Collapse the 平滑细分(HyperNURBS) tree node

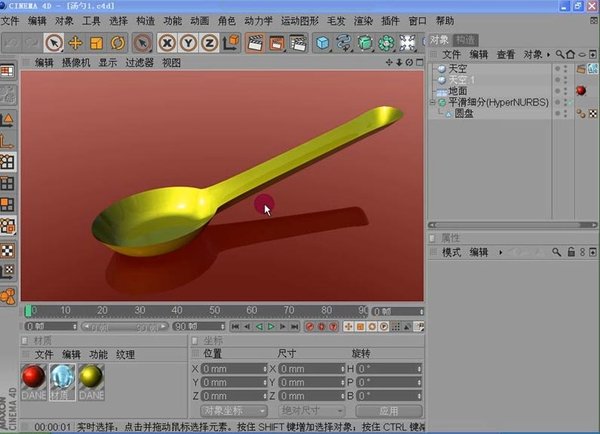432,102
